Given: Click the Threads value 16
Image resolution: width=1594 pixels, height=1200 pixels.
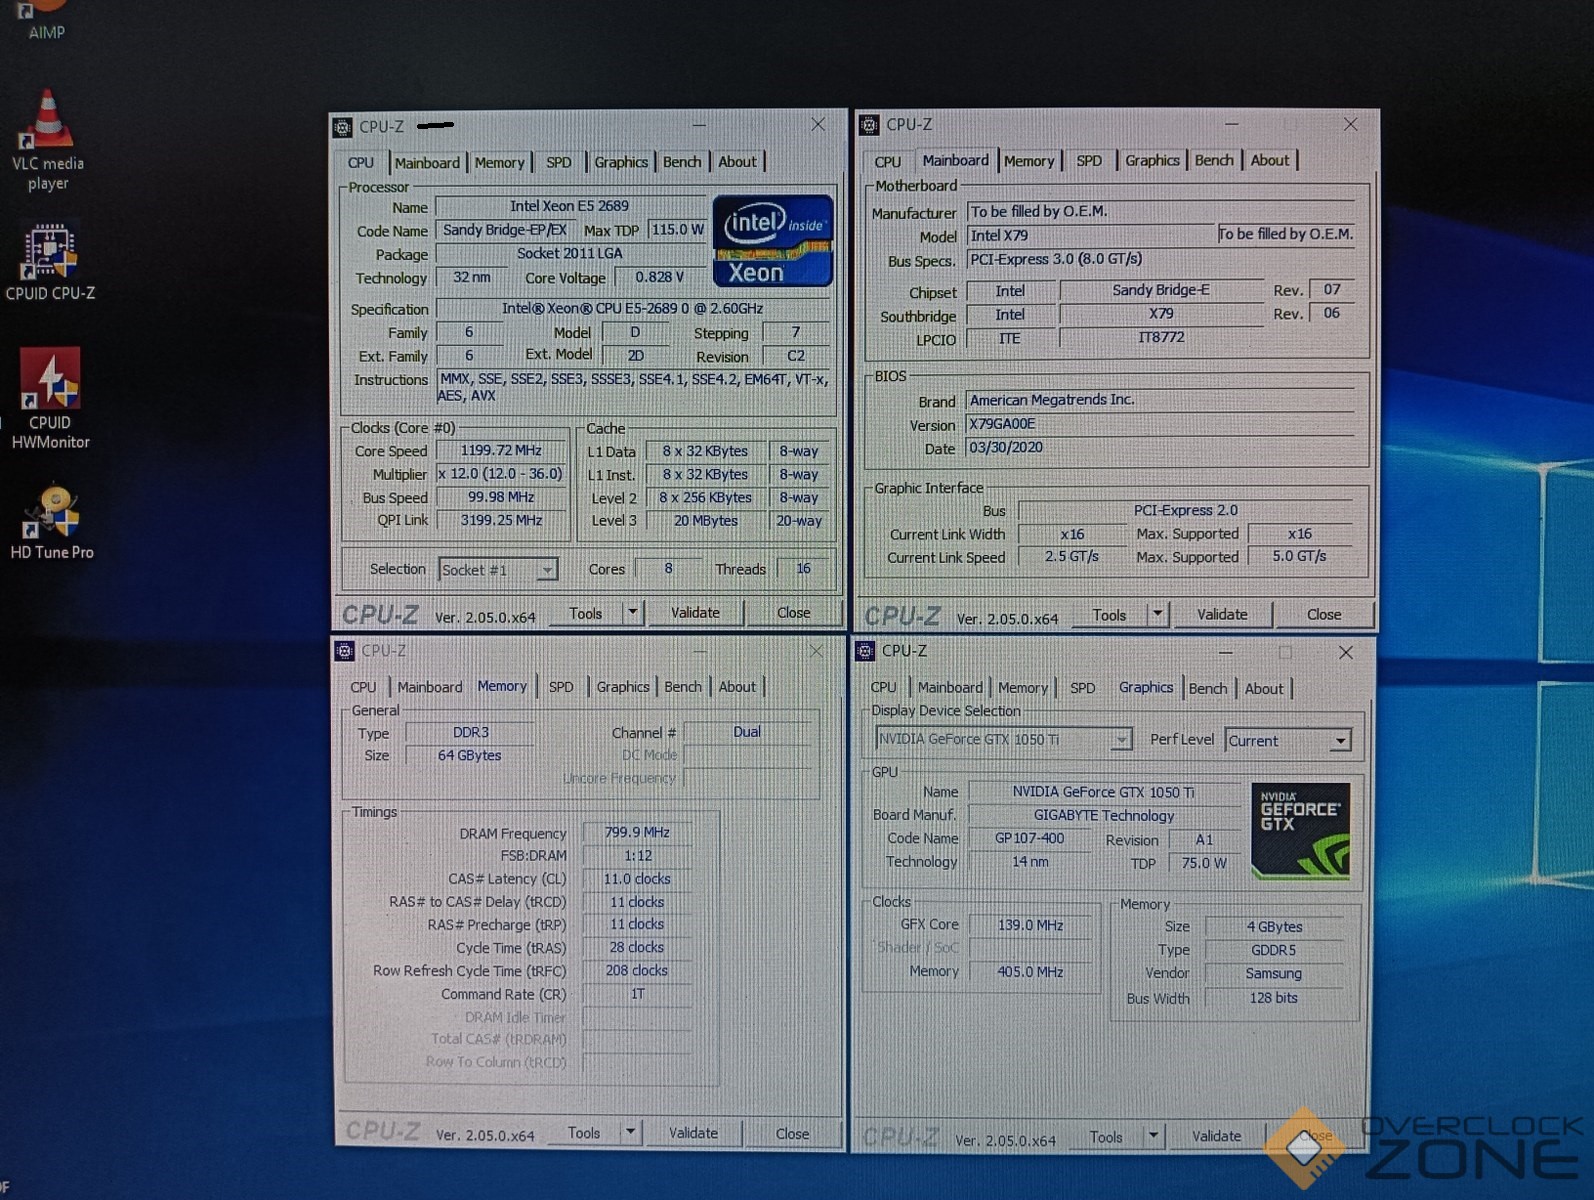Looking at the screenshot, I should click(803, 569).
